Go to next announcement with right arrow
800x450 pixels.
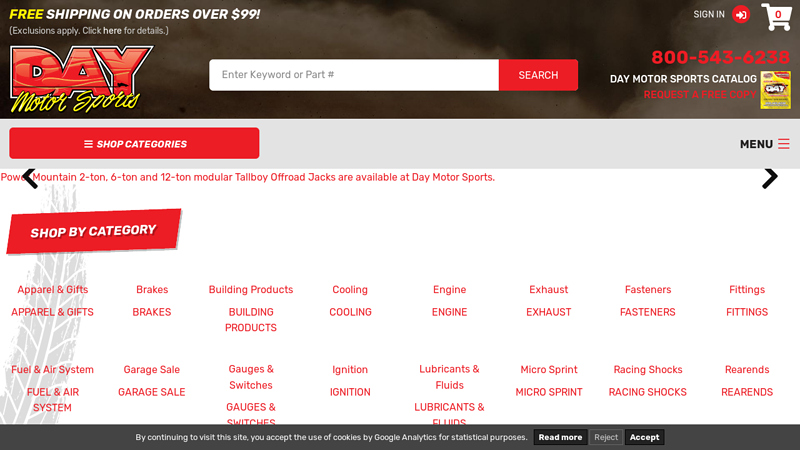(x=770, y=178)
